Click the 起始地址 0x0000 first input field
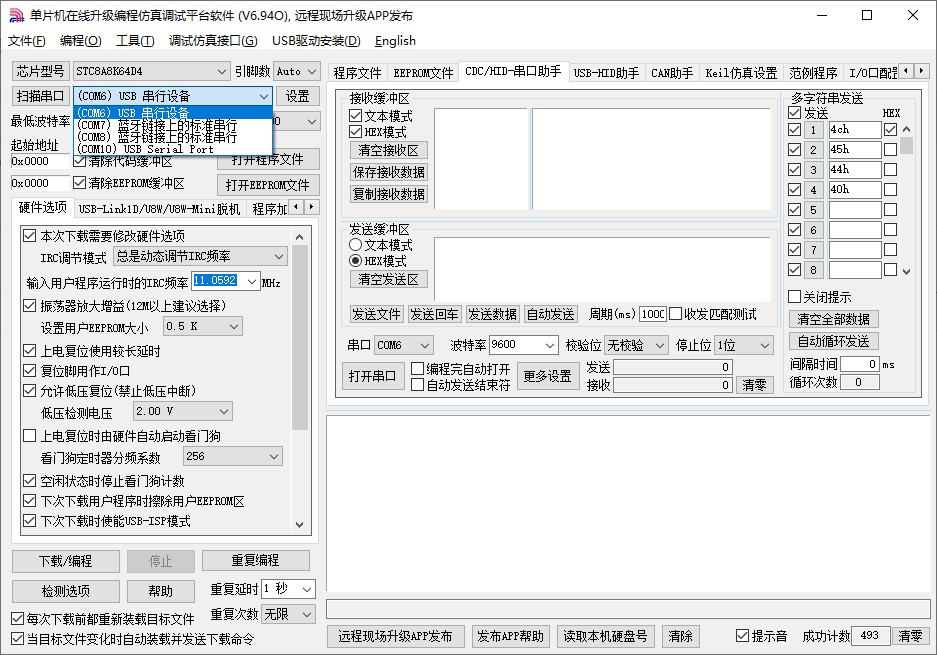The width and height of the screenshot is (937, 655). pyautogui.click(x=40, y=161)
